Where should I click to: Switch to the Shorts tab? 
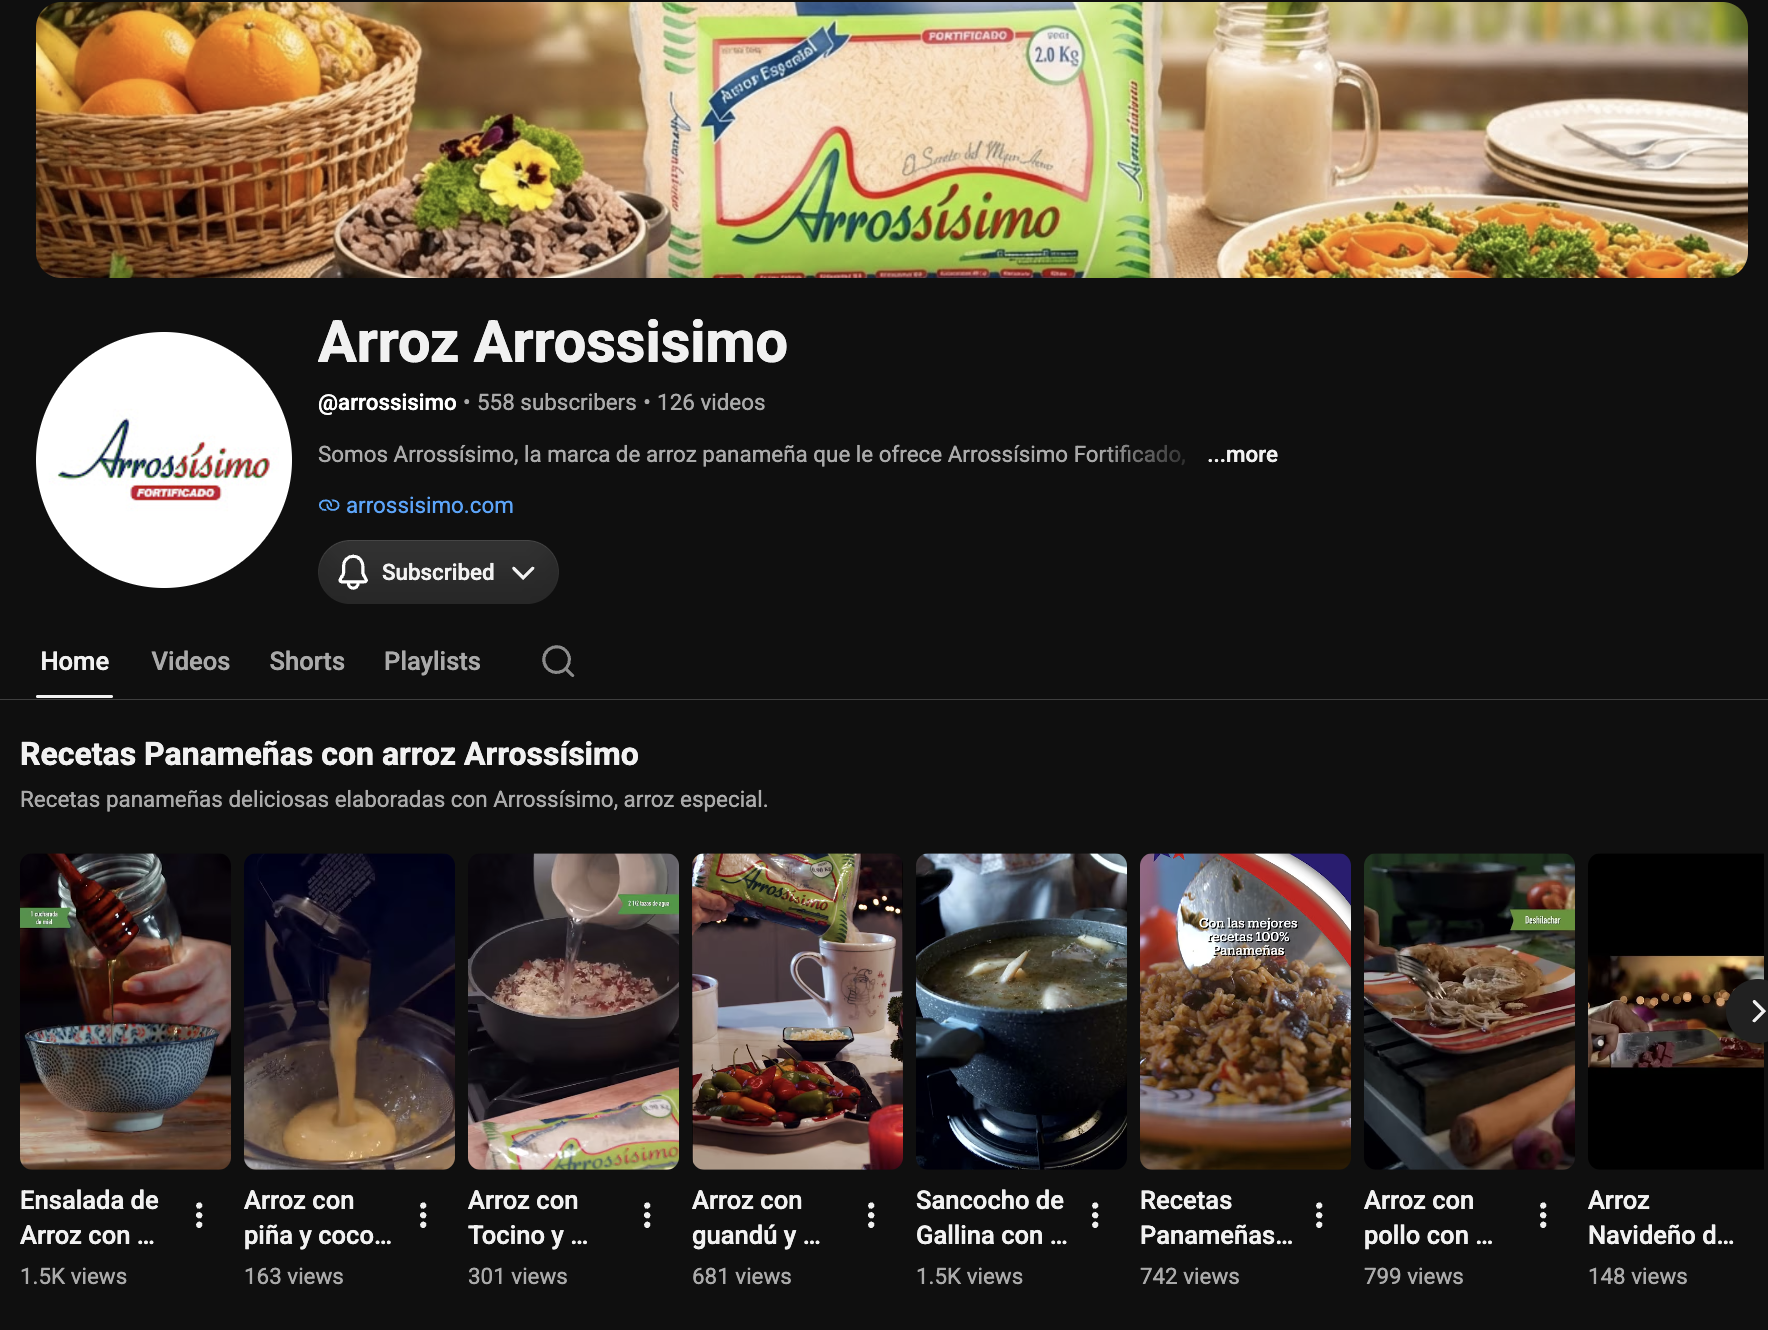click(x=307, y=661)
